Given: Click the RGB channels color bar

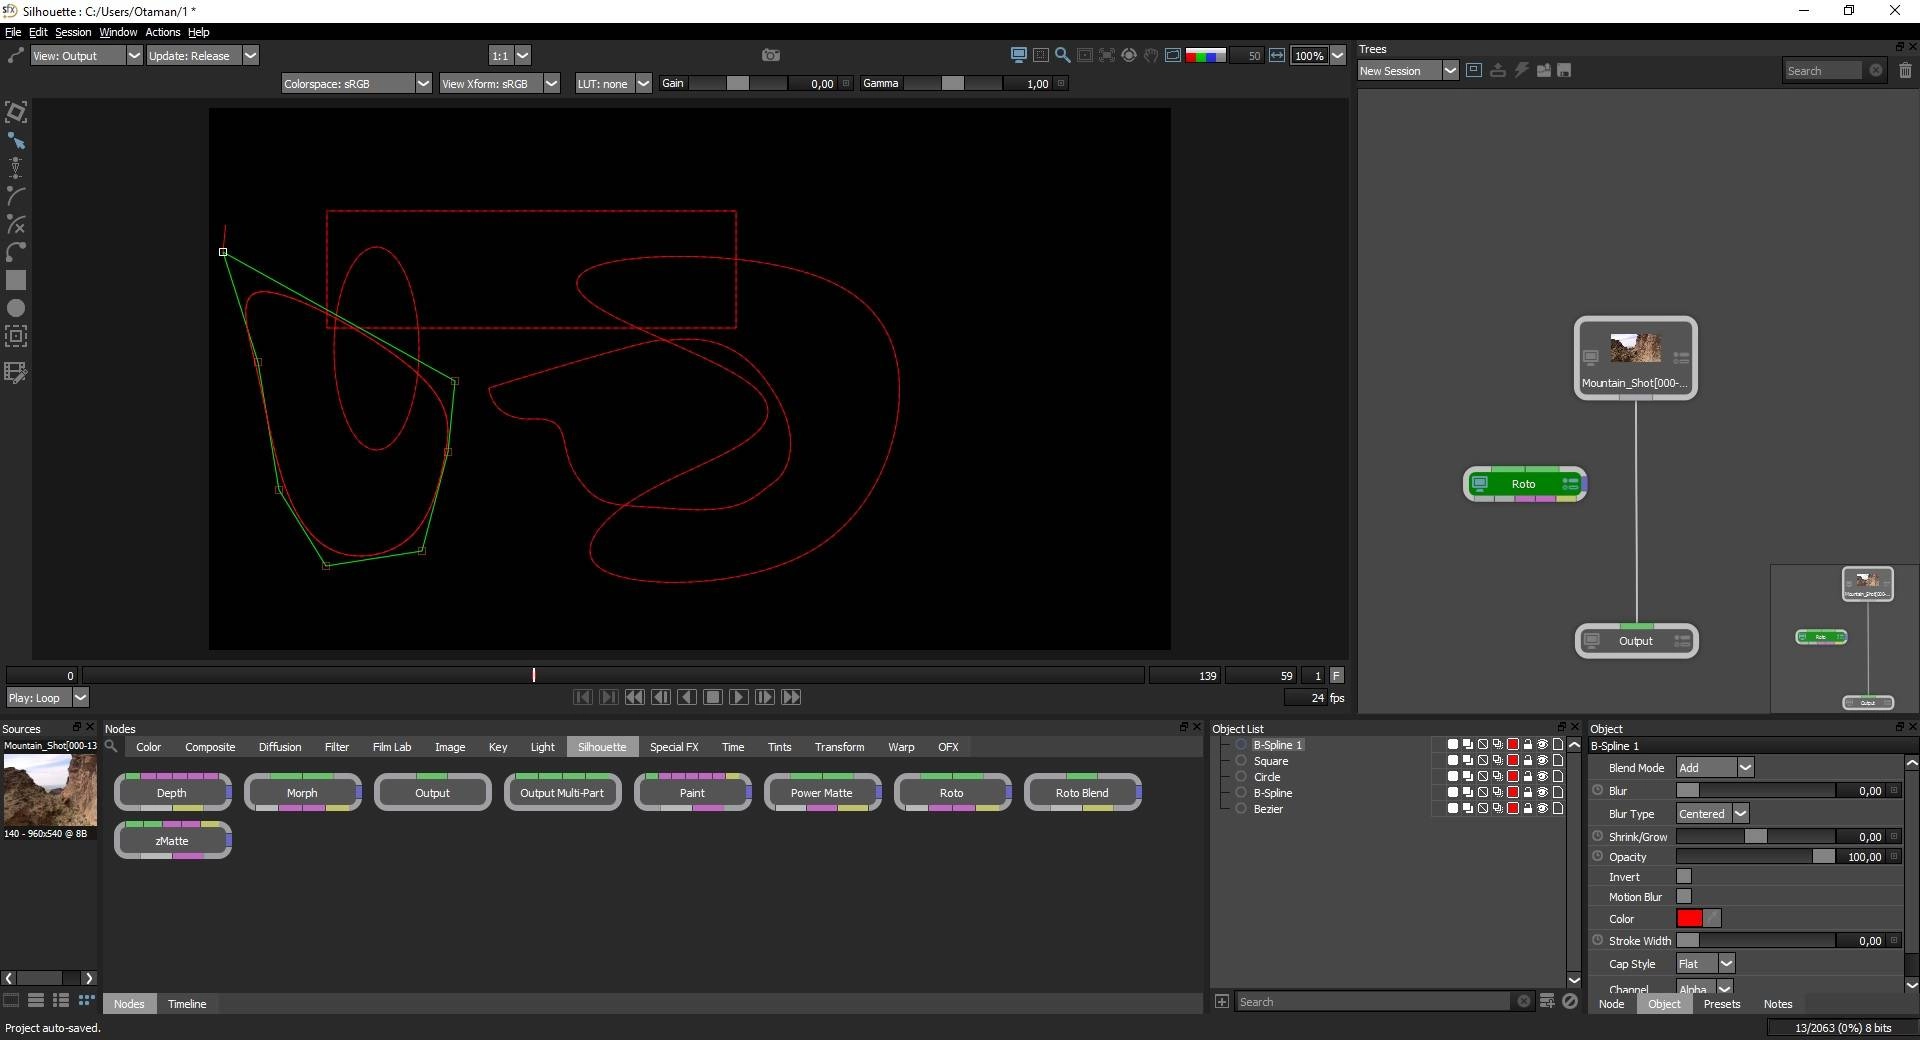Looking at the screenshot, I should point(1205,56).
